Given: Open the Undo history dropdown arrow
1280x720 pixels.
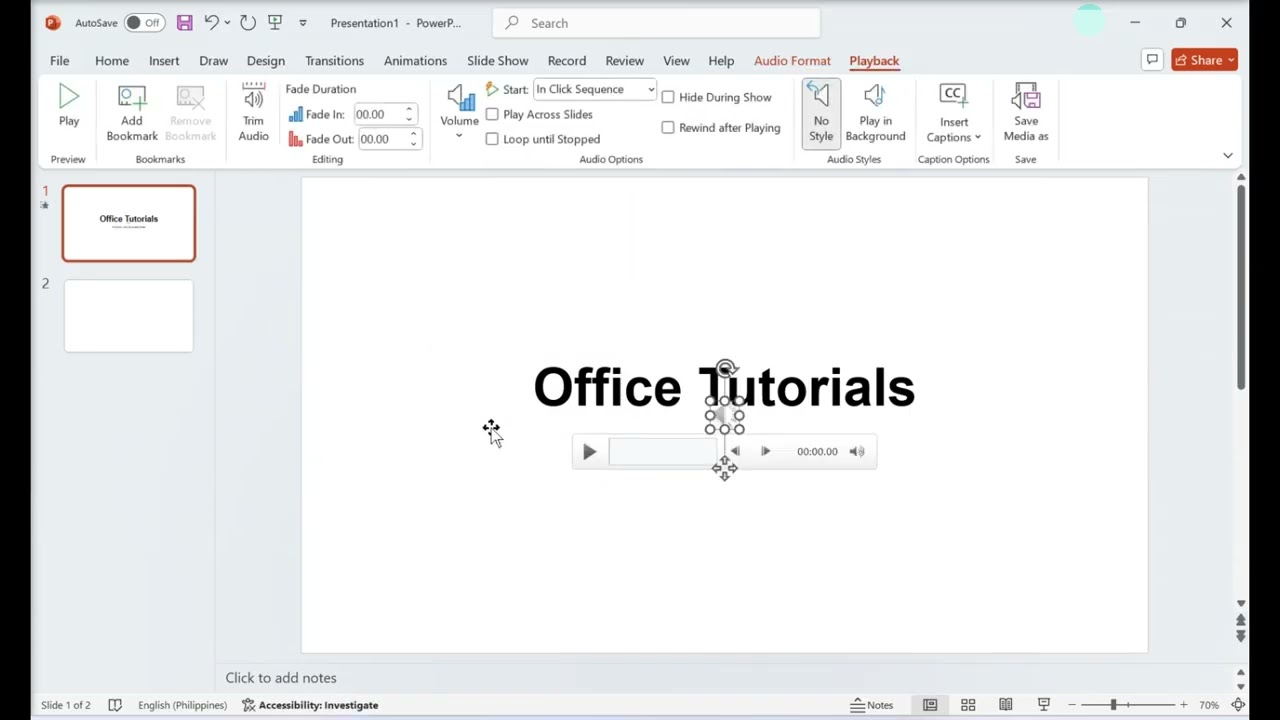Looking at the screenshot, I should 228,22.
